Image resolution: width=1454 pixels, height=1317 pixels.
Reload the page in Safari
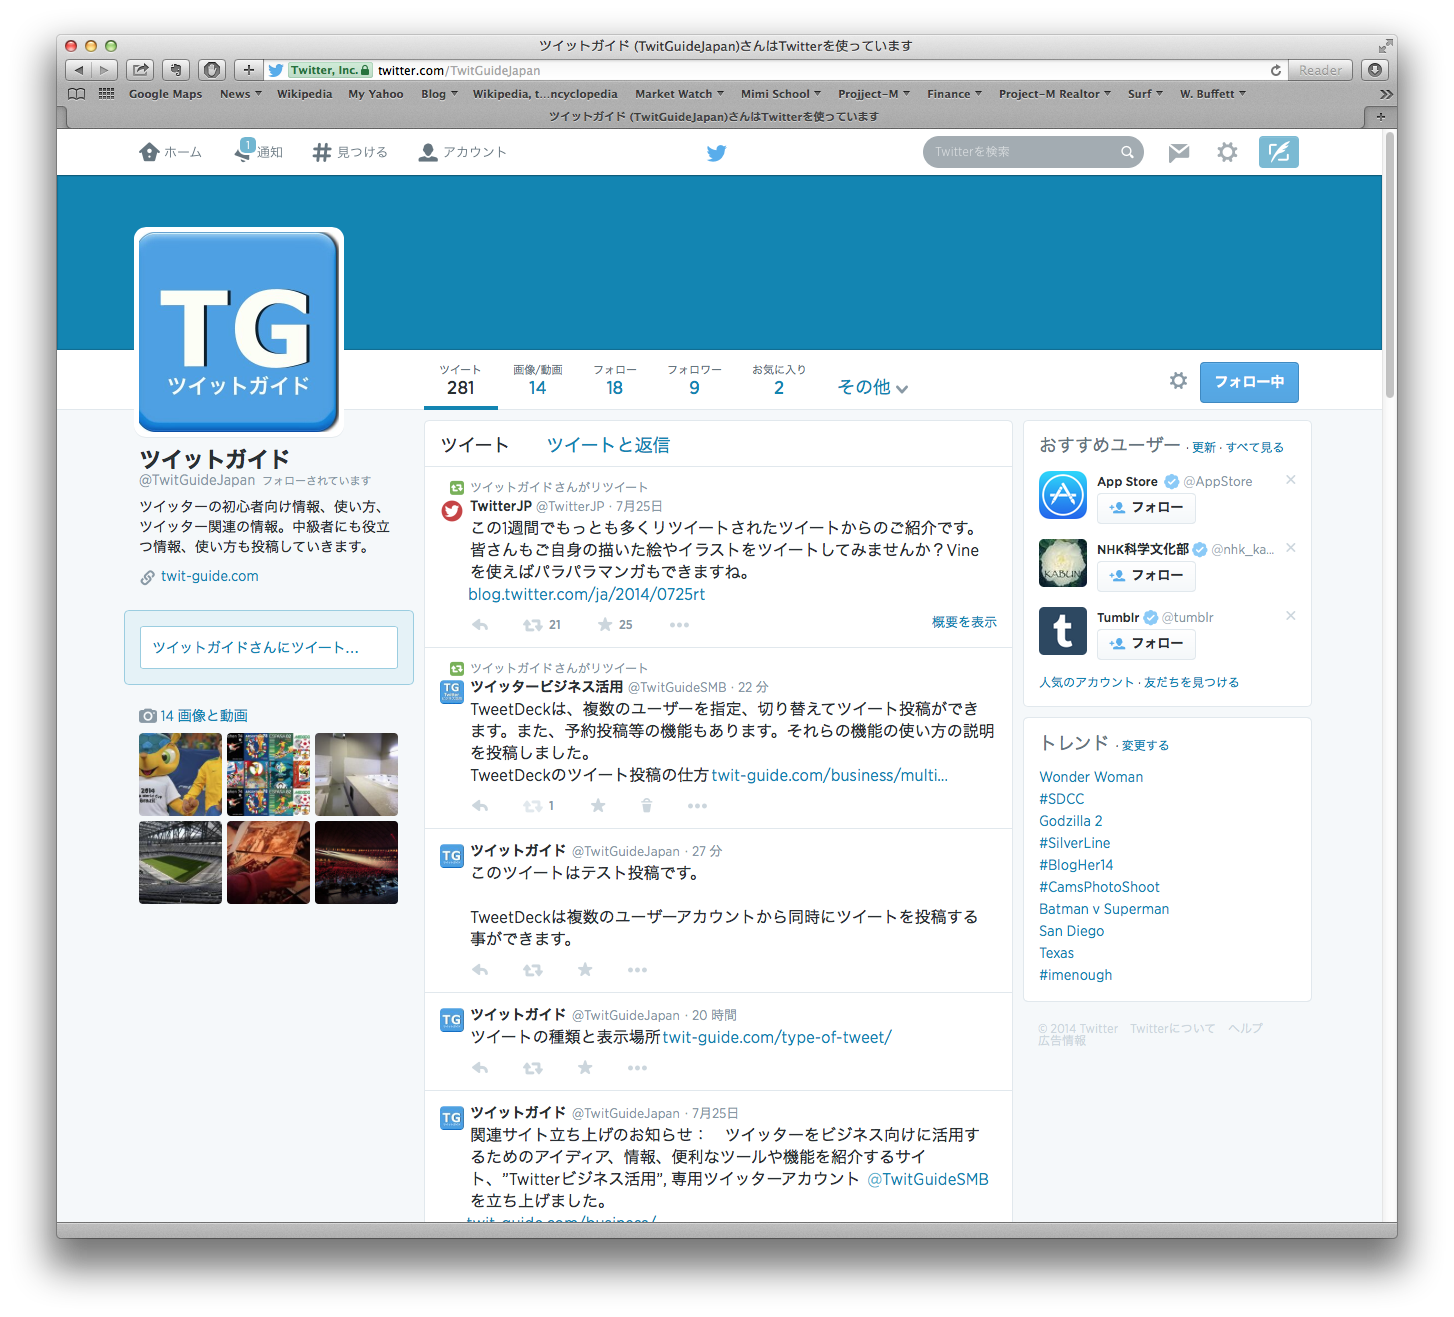click(x=1275, y=70)
